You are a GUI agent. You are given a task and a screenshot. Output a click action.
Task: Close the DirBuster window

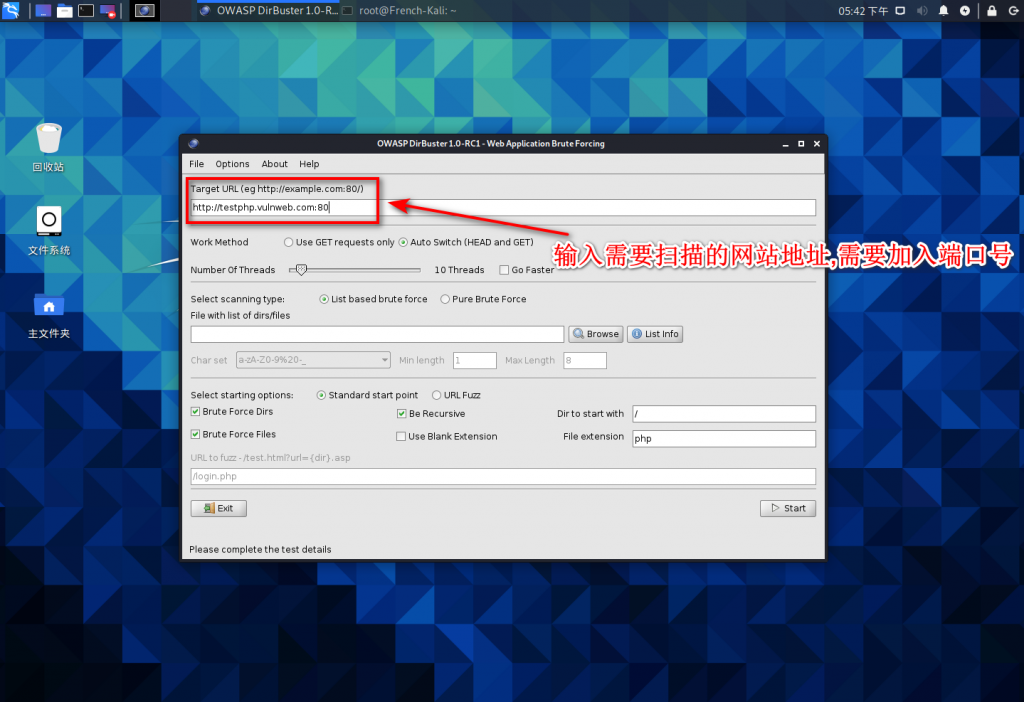[816, 144]
